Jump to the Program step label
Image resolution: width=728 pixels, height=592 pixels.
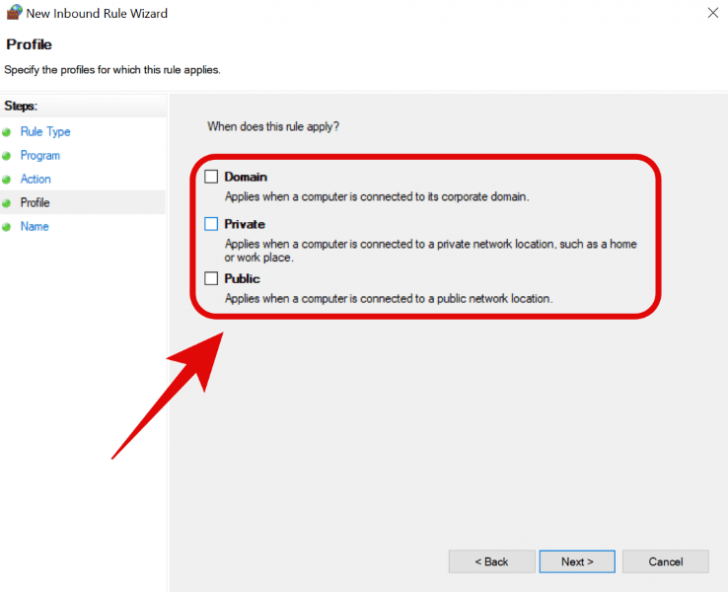click(40, 156)
